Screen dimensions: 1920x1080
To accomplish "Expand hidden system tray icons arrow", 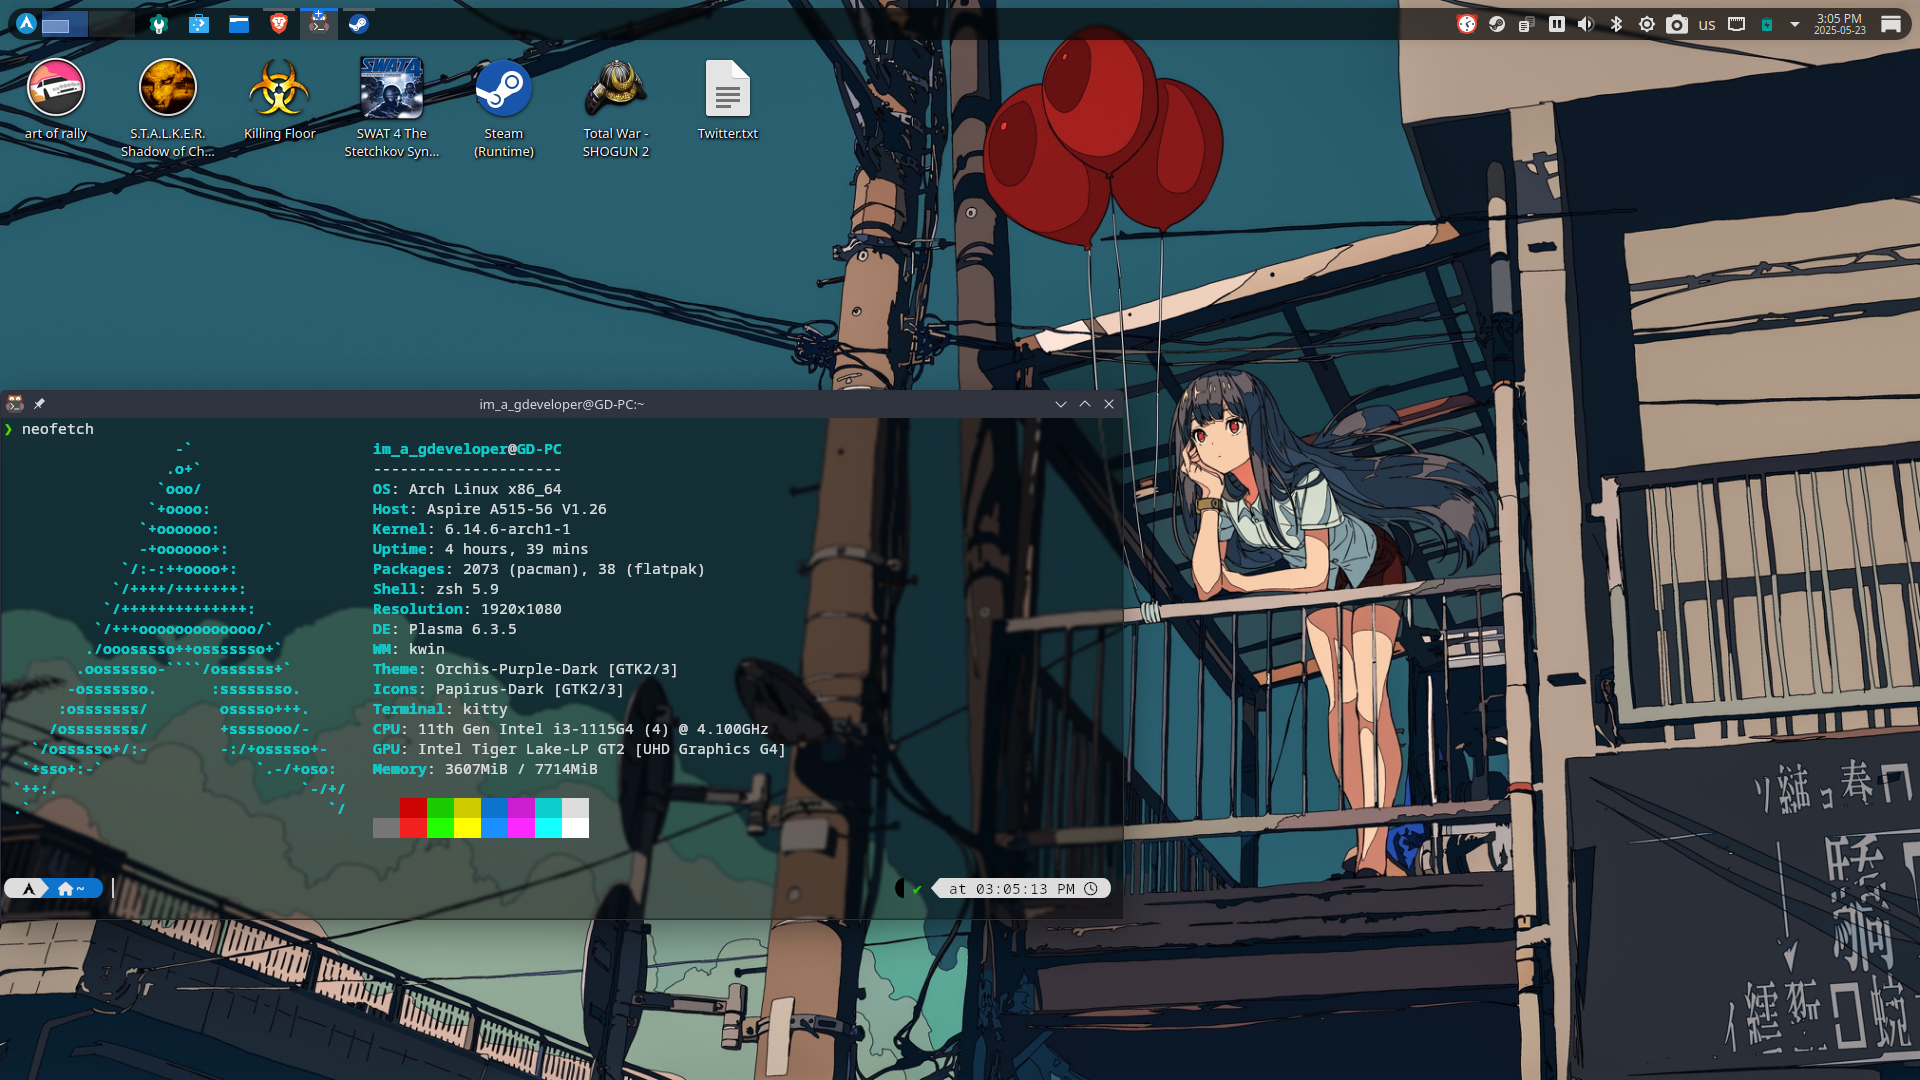I will point(1795,24).
